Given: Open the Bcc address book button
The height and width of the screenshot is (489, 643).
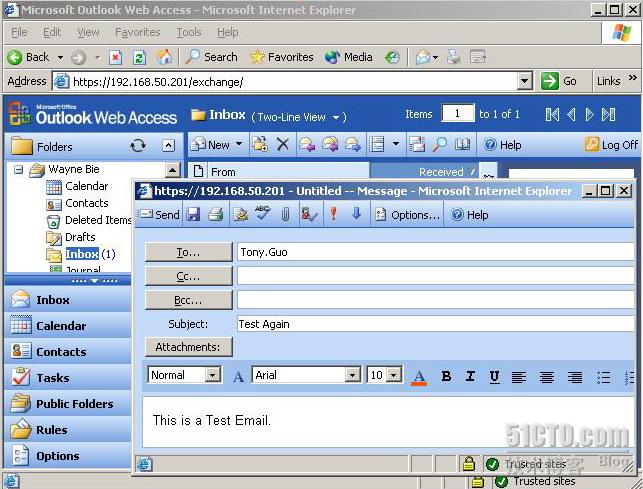Looking at the screenshot, I should [x=189, y=300].
